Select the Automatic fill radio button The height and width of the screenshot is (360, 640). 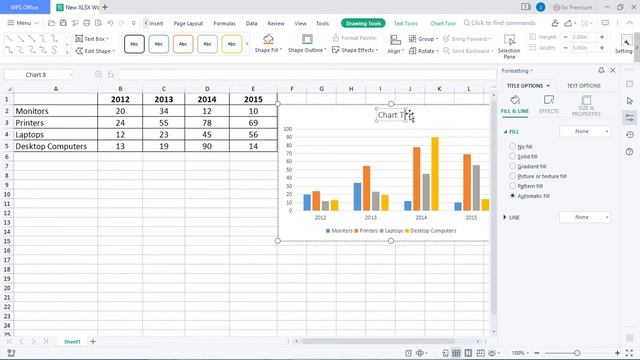[513, 196]
